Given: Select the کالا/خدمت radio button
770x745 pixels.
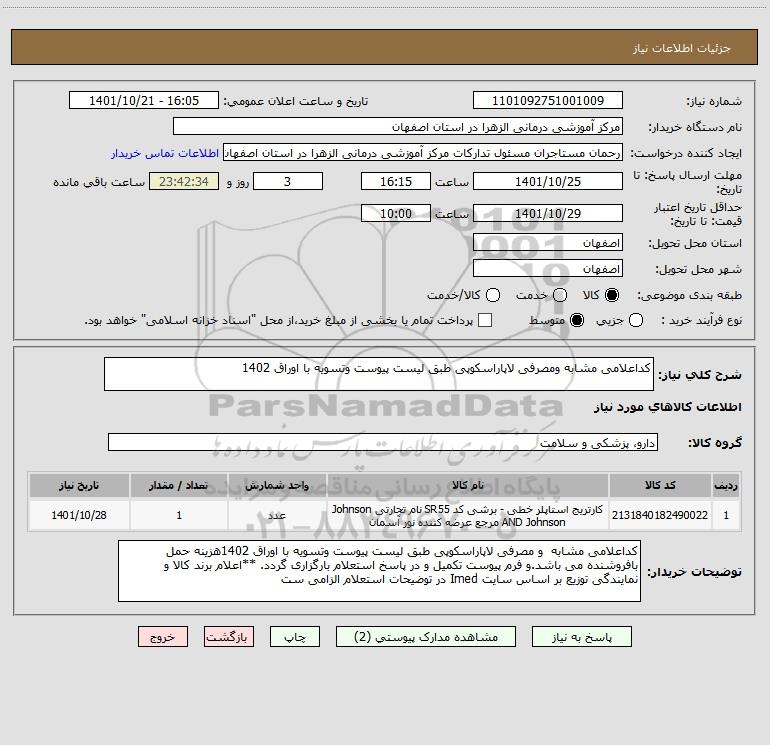Looking at the screenshot, I should click(493, 295).
